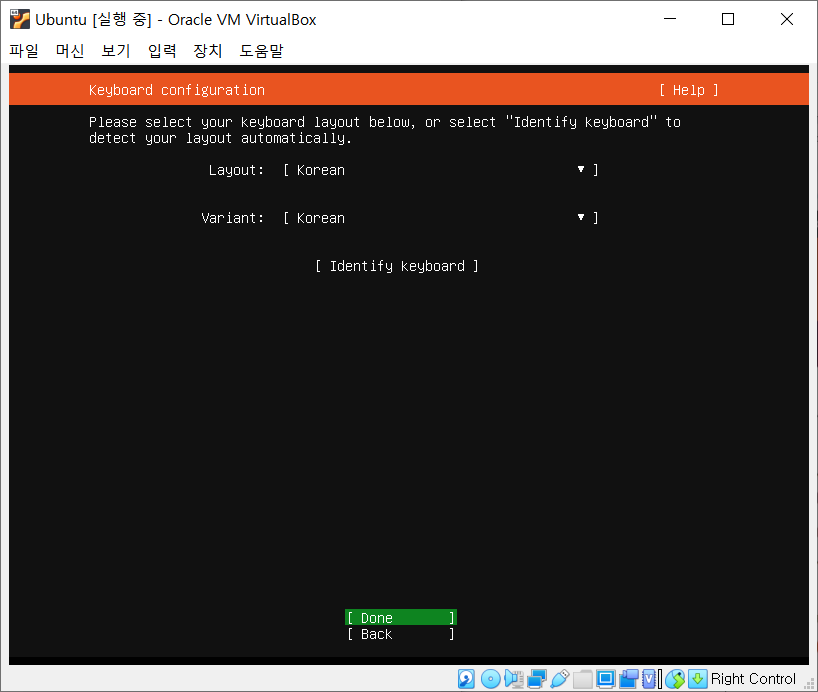Click the USB devices status icon
This screenshot has height=692, width=818.
(559, 678)
